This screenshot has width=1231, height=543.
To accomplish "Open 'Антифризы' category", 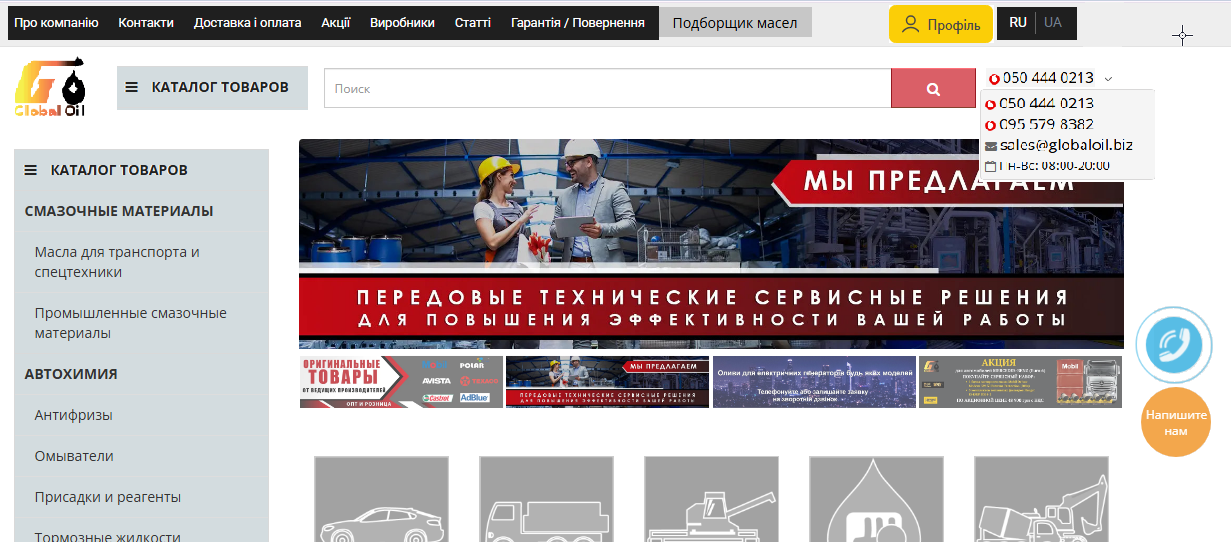I will [73, 415].
